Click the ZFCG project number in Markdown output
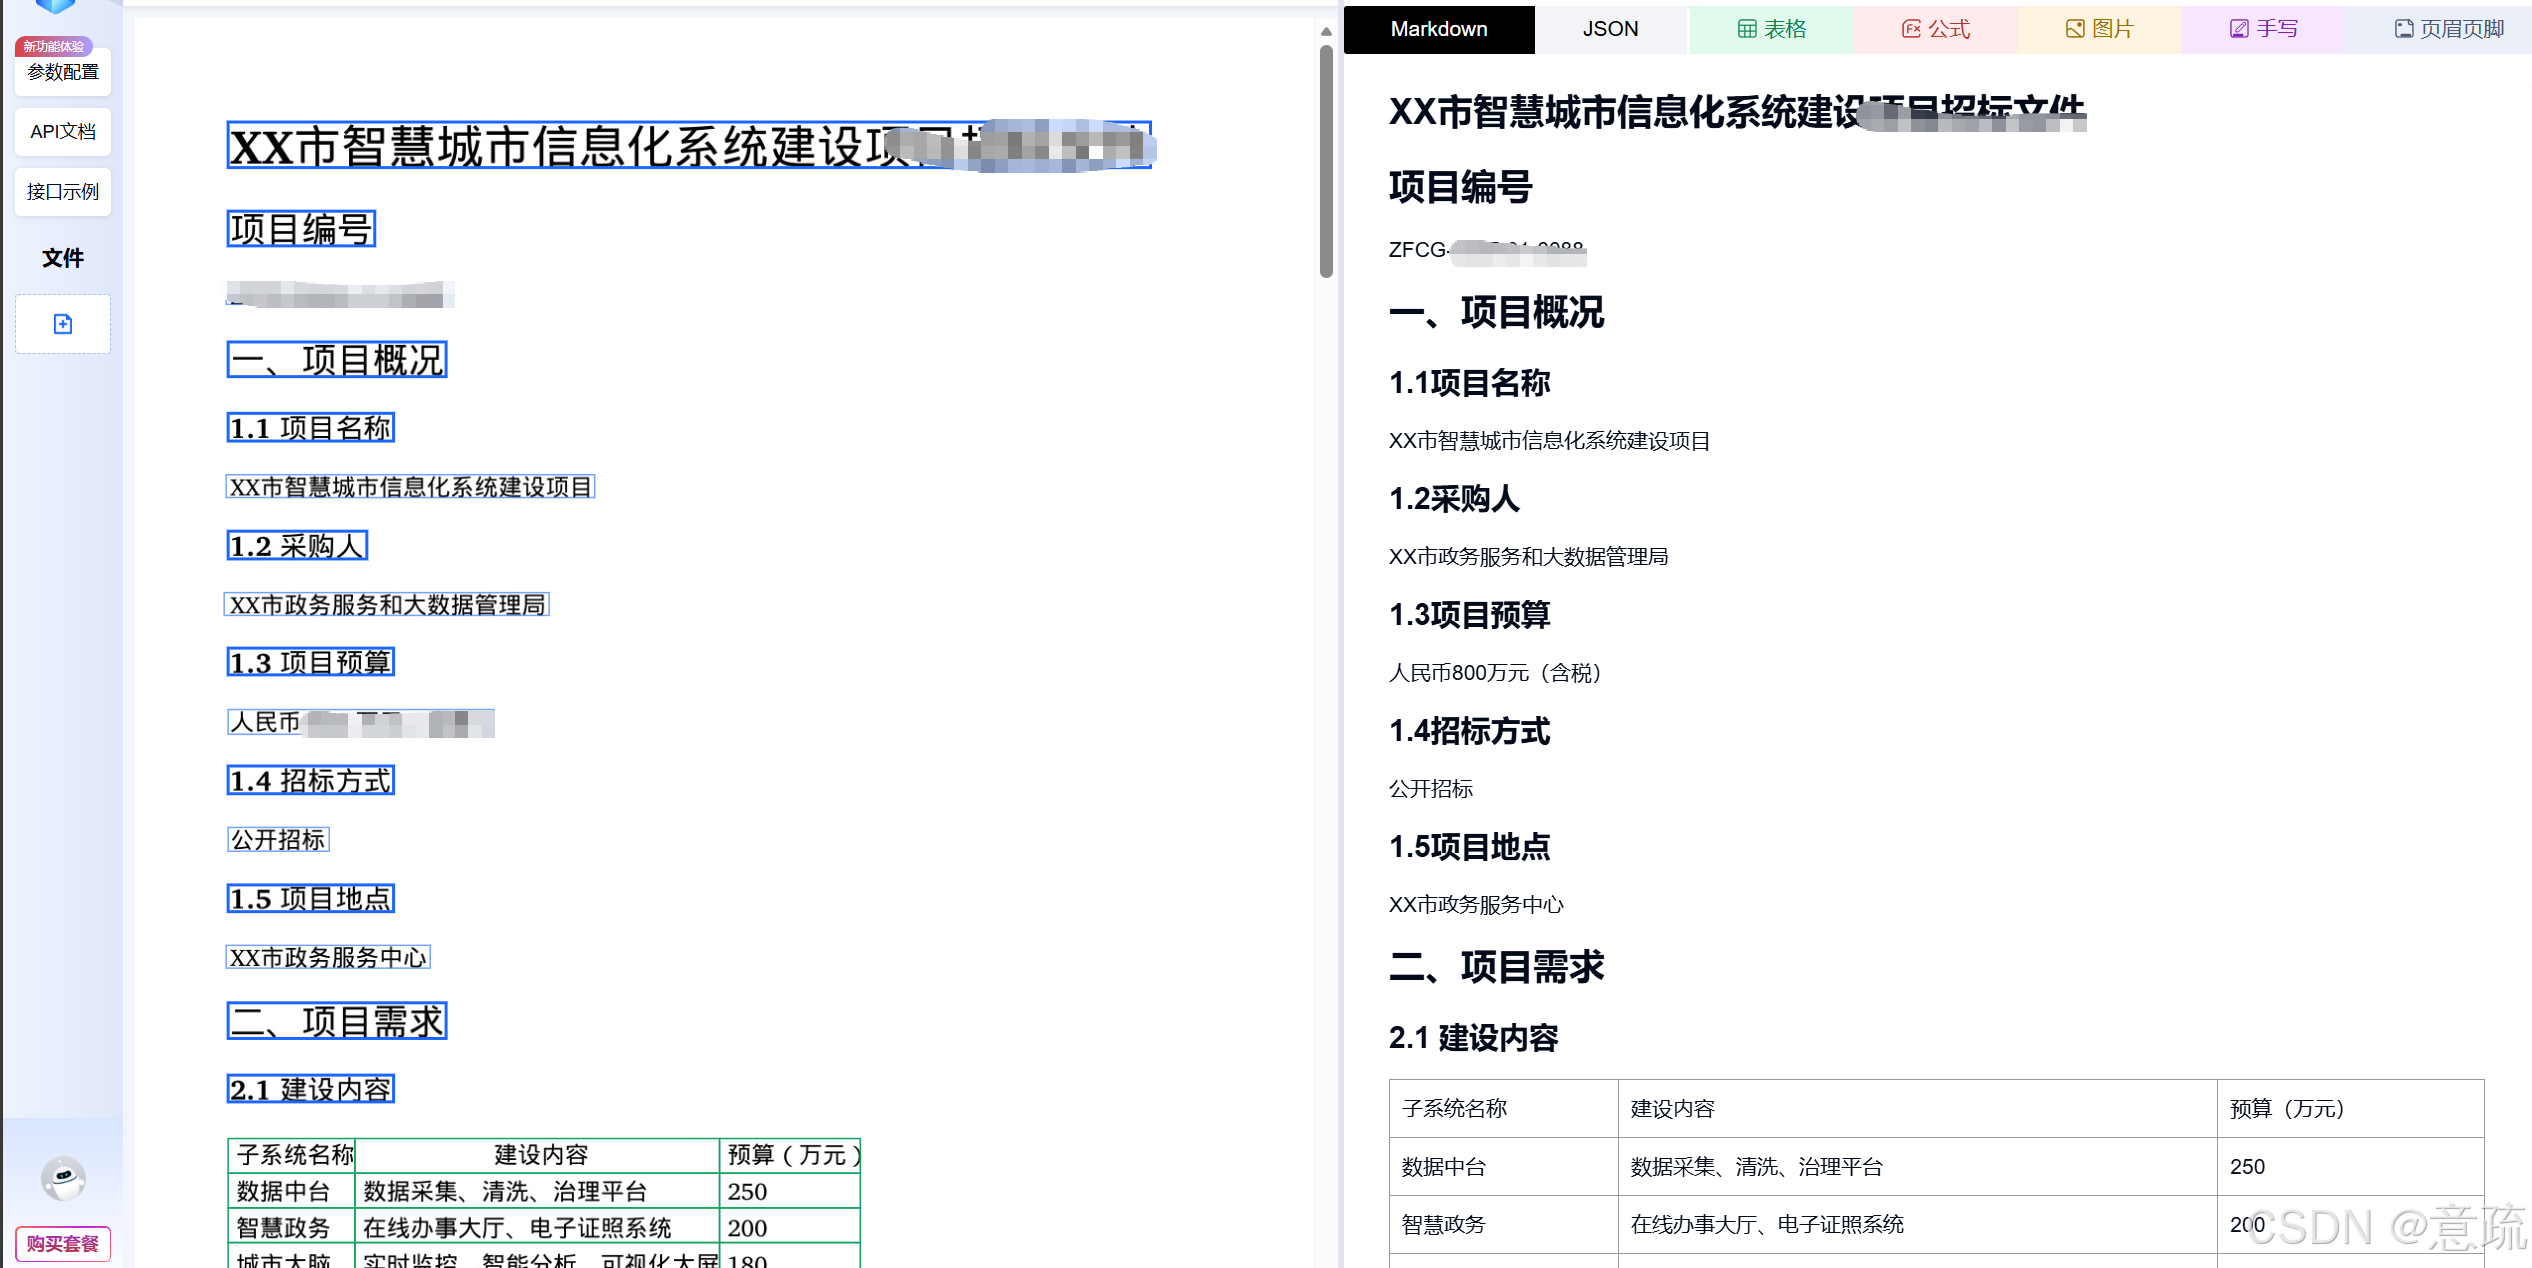Viewport: 2532px width, 1268px height. click(x=1486, y=250)
